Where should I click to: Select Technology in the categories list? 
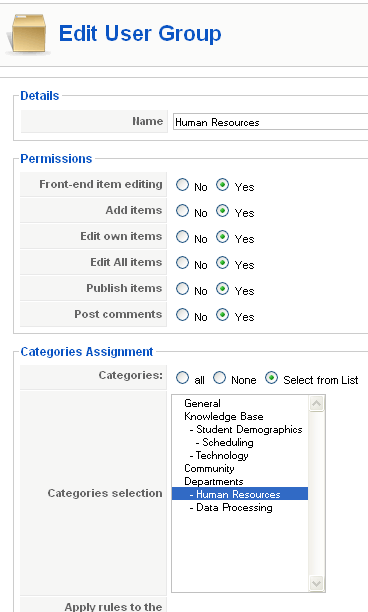coord(240,455)
